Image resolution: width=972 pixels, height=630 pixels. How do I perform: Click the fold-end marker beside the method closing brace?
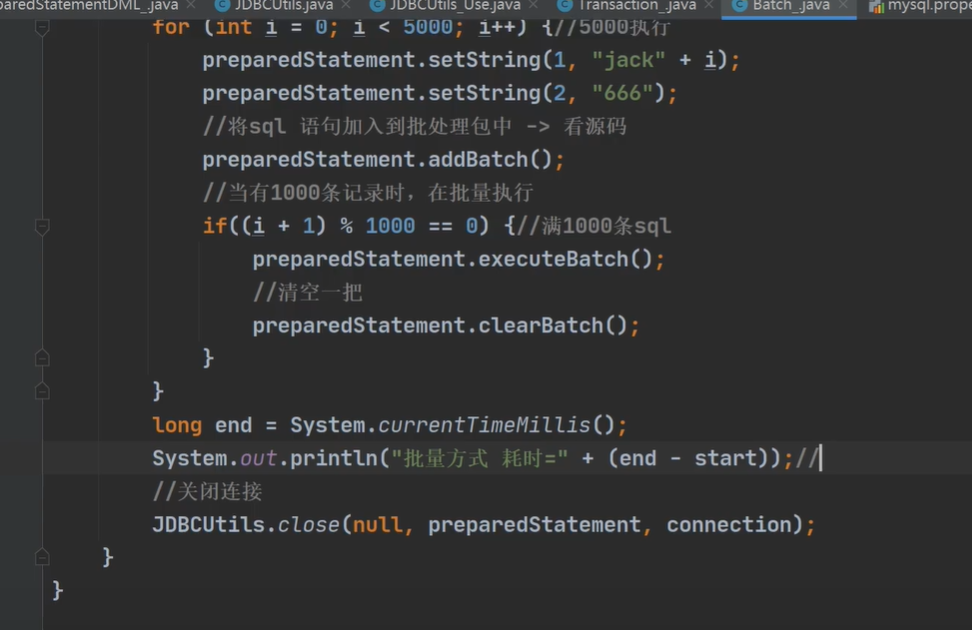tap(42, 557)
